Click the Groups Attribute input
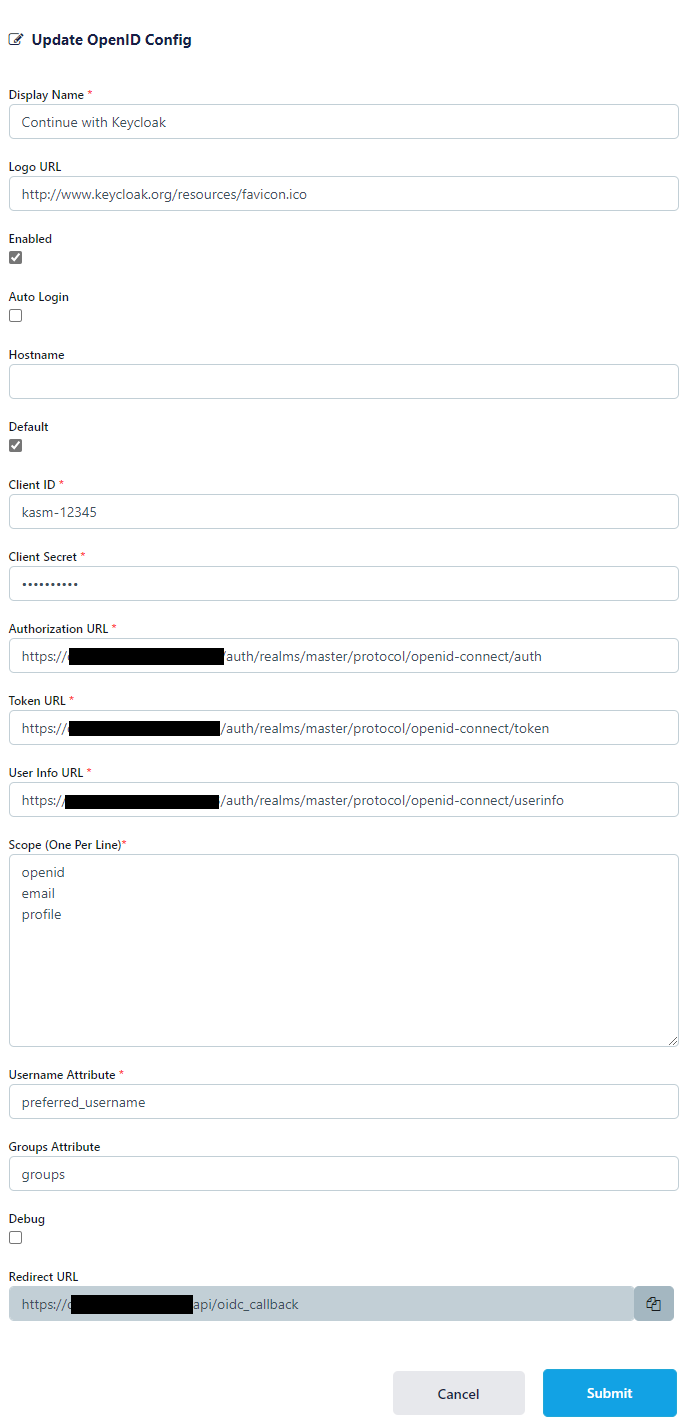The image size is (693, 1425). pyautogui.click(x=344, y=1174)
